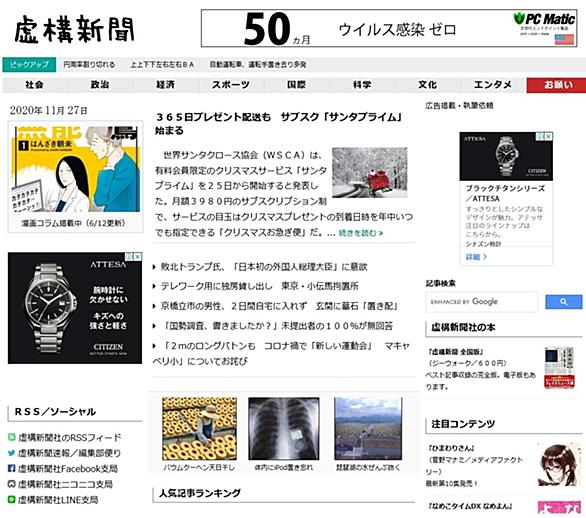
Task: Click the LINE icon for LINE支局
Action: (x=12, y=499)
